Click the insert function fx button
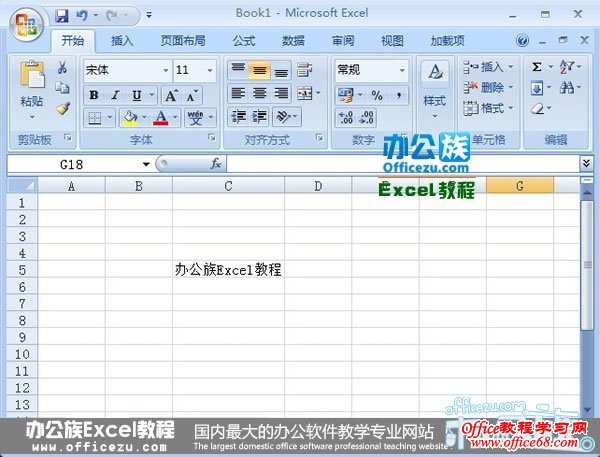The image size is (600, 457). coord(215,164)
